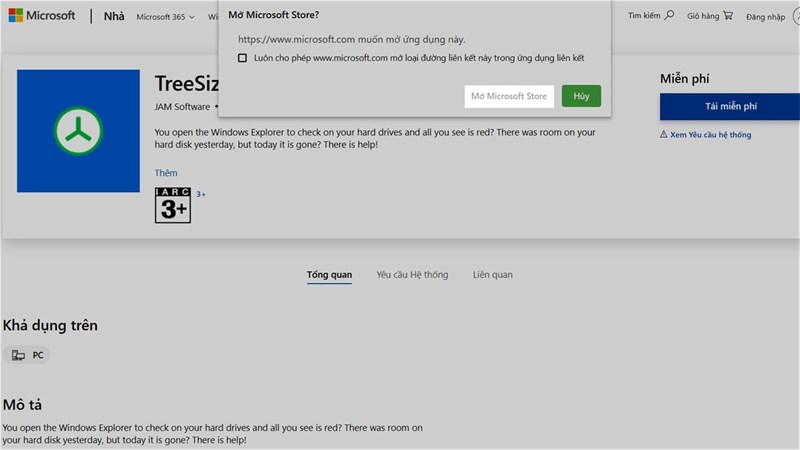
Task: Click the Miễn phí price label
Action: point(684,79)
